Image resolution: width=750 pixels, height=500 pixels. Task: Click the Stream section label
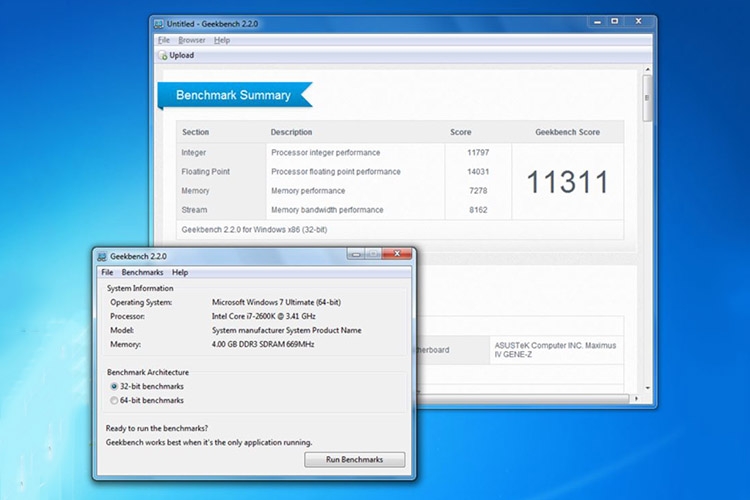tap(194, 210)
